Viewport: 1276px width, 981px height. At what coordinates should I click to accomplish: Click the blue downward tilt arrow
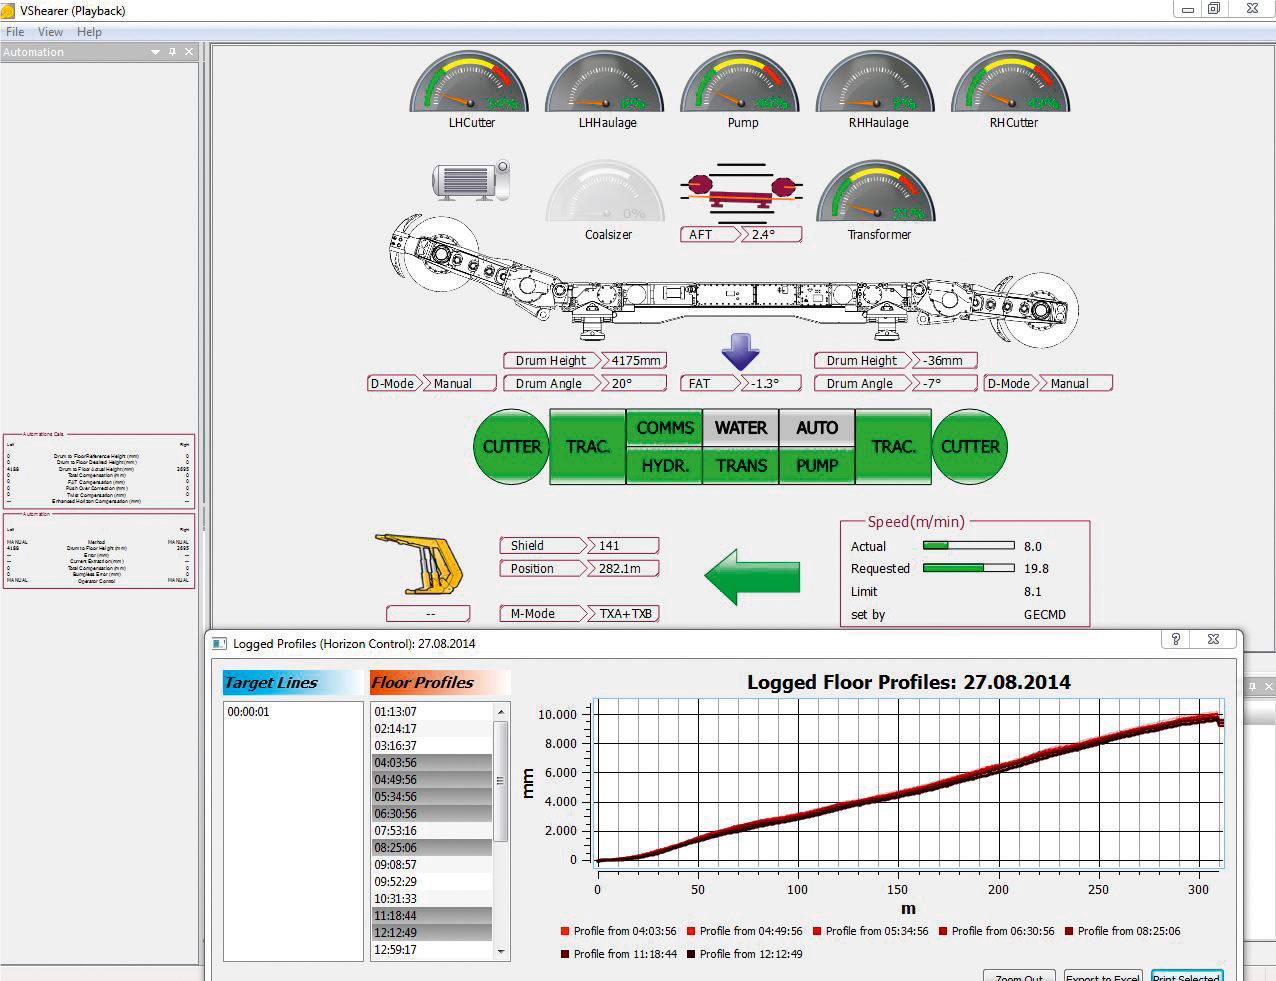tap(740, 352)
